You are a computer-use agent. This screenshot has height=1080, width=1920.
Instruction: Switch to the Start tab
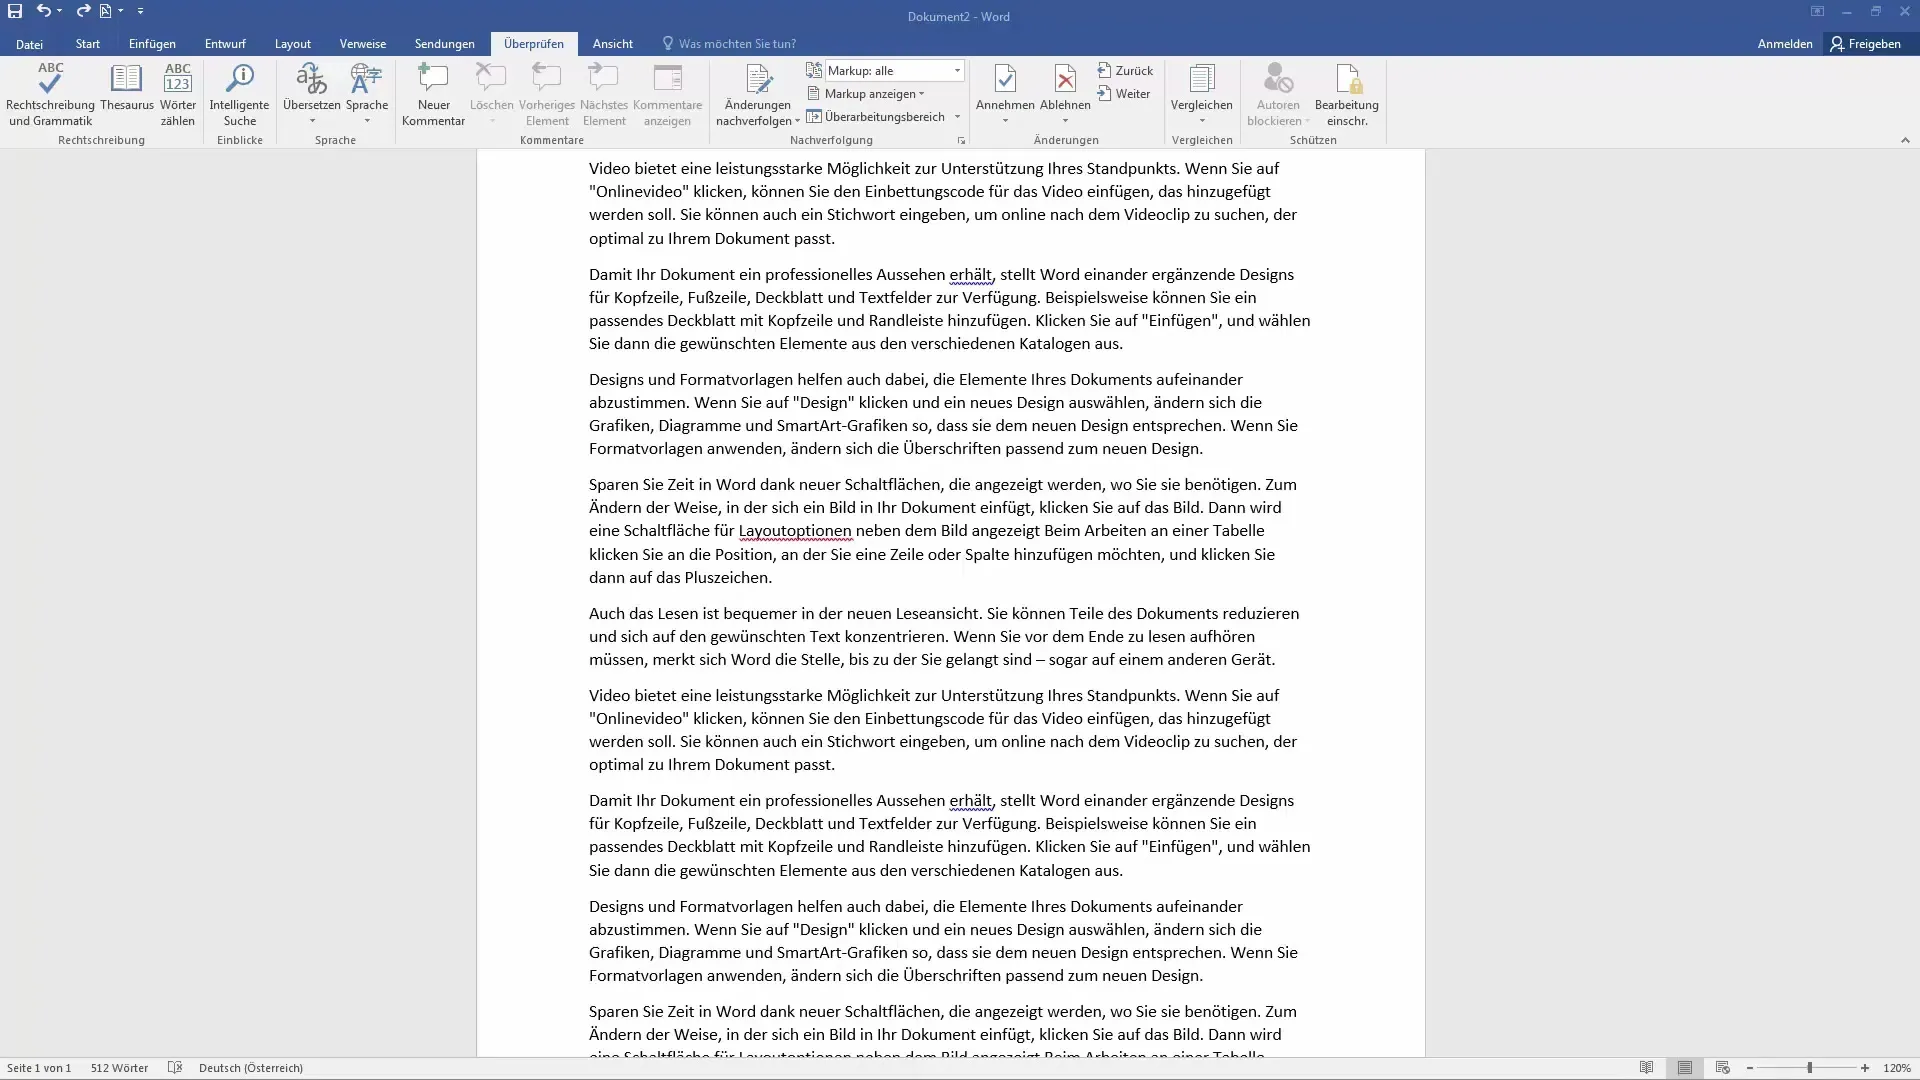point(87,44)
